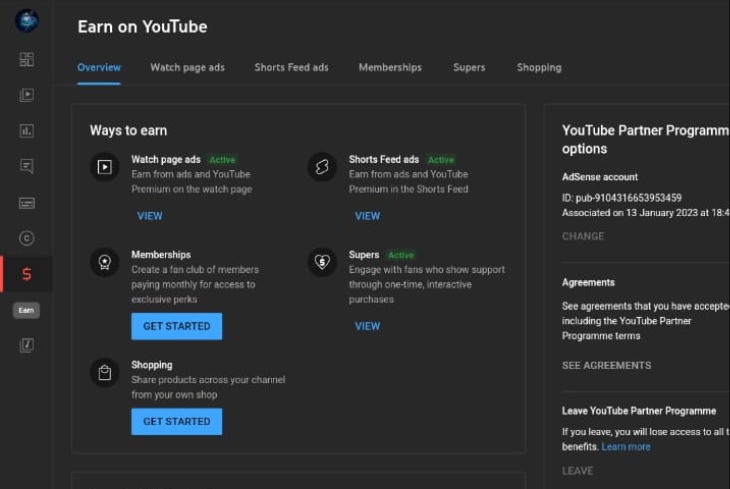Click the Supers heart dollar icon
The image size is (730, 489).
tap(322, 262)
